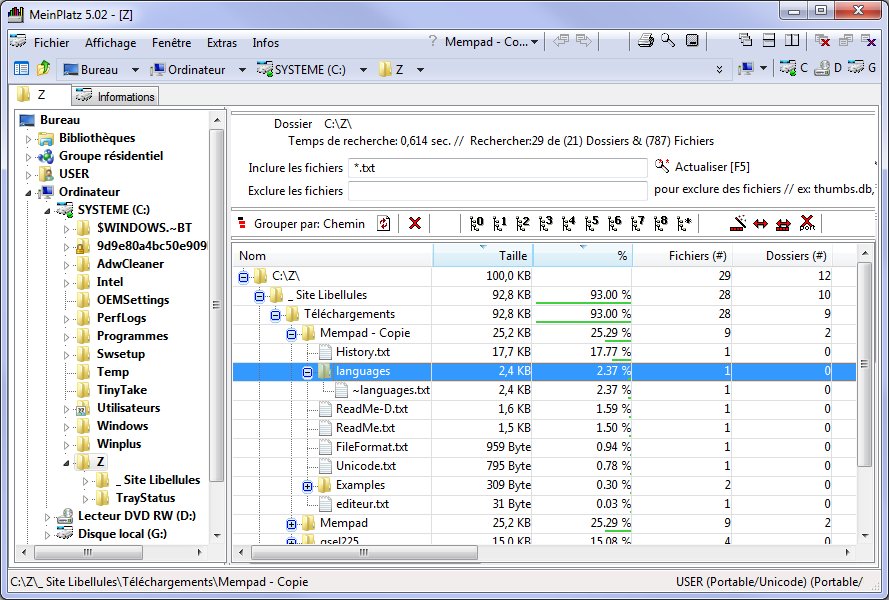The image size is (889, 600).
Task: Open the Mempad - Co... dropdown
Action: 492,41
